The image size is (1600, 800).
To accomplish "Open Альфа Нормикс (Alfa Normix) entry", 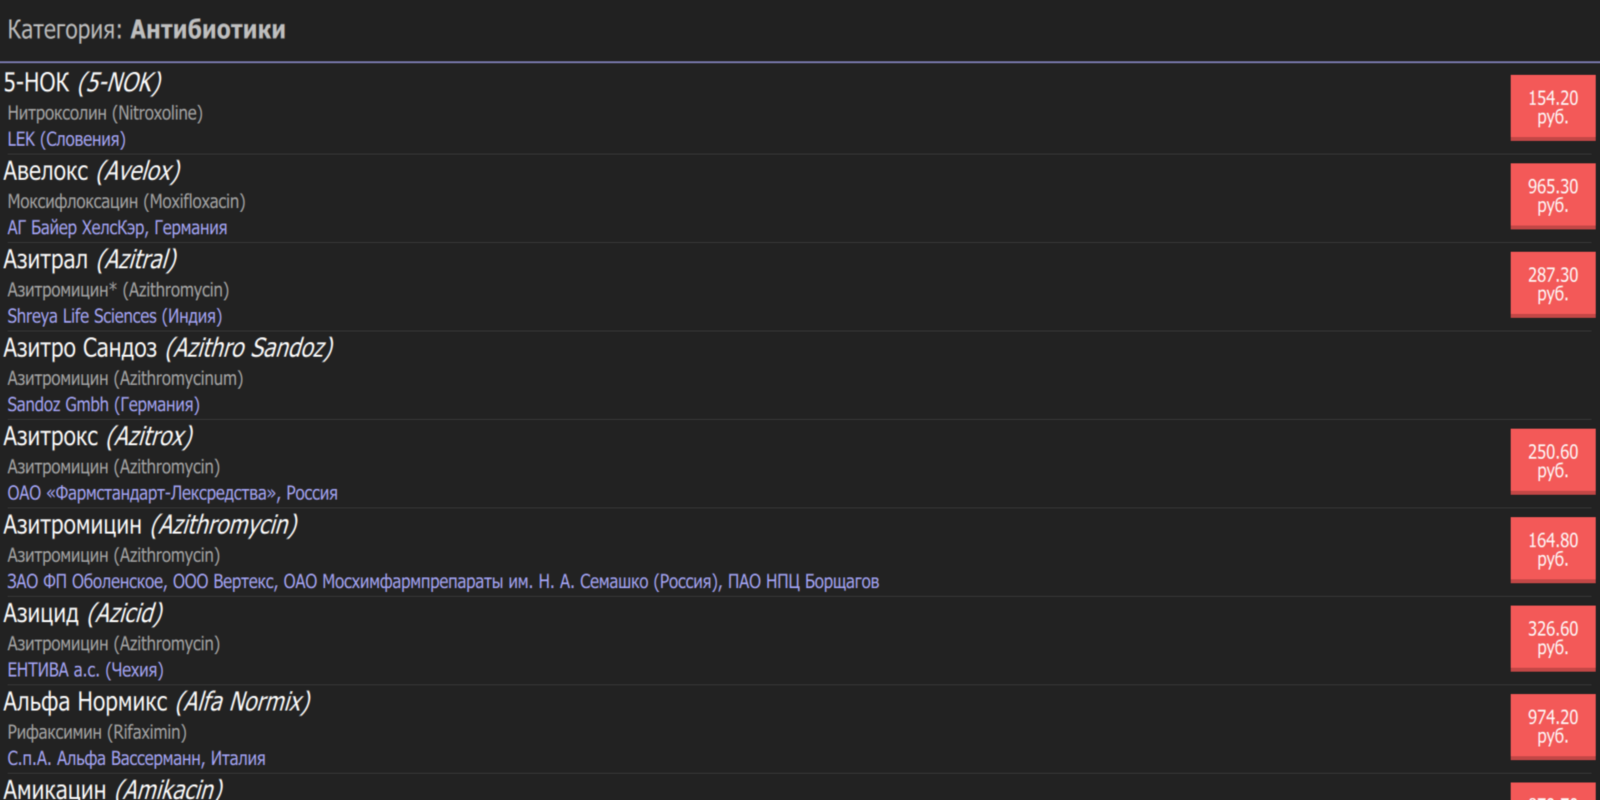I will tap(157, 702).
